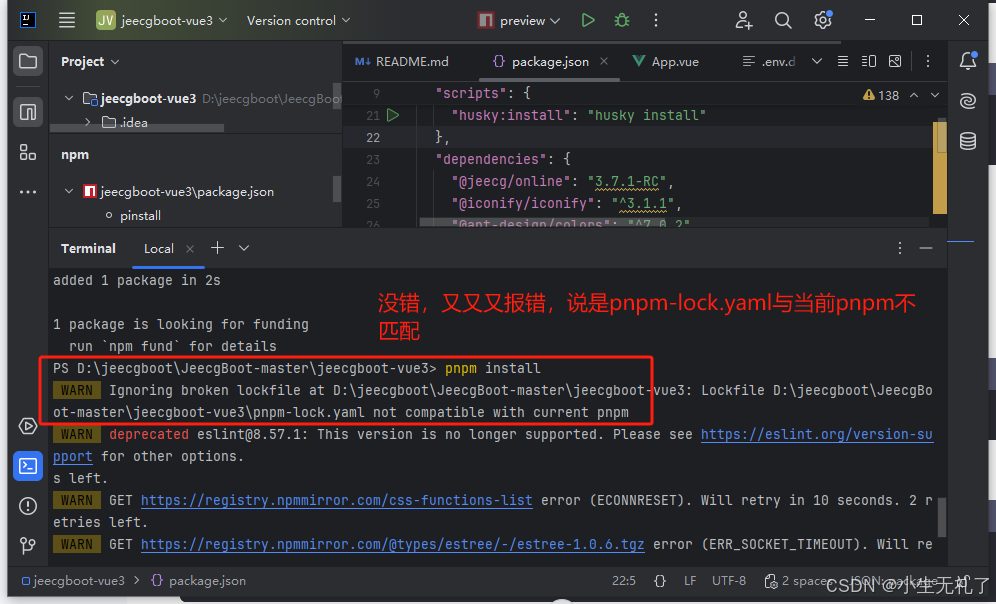Viewport: 996px width, 604px height.
Task: Run the husky:install script gutter arrow
Action: [393, 115]
